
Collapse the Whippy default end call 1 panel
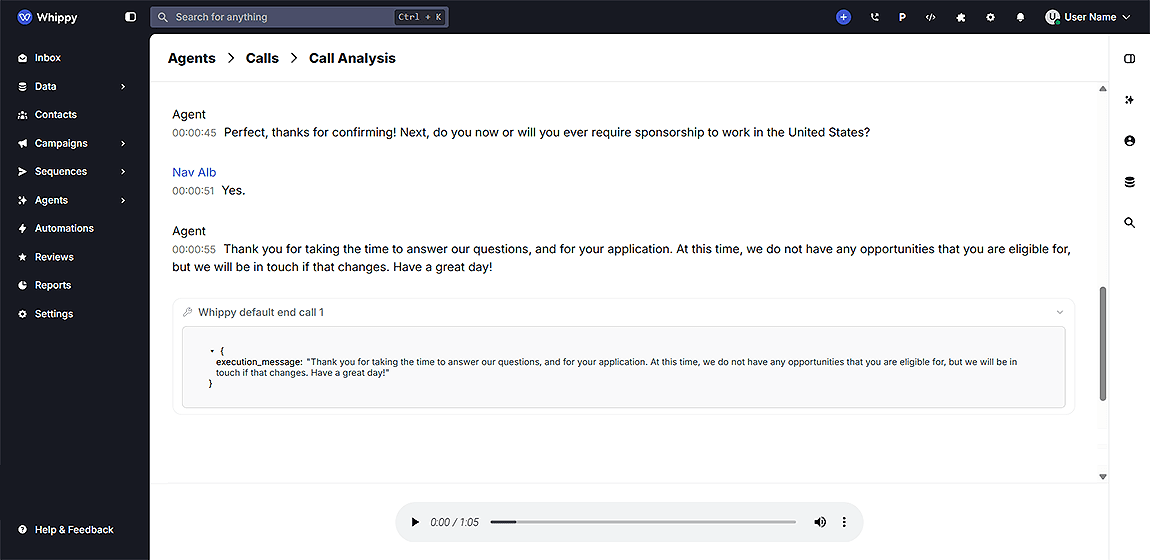tap(1060, 312)
